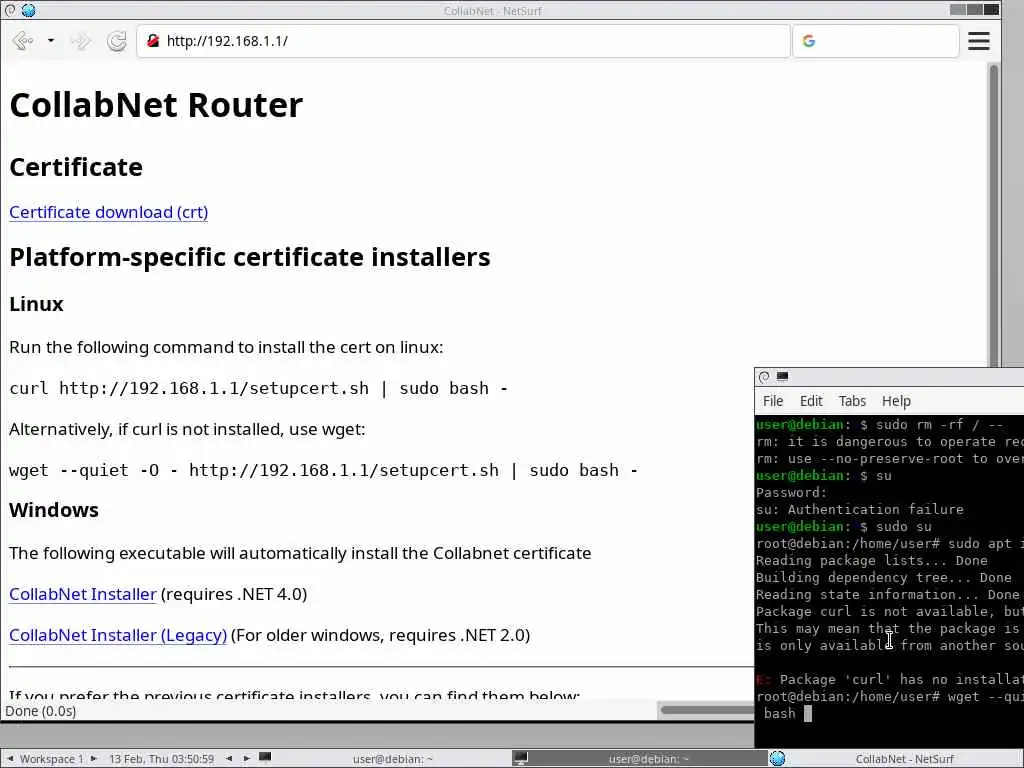Open the window menu icon on NetSurf title bar
The image size is (1024, 768).
tap(10, 10)
